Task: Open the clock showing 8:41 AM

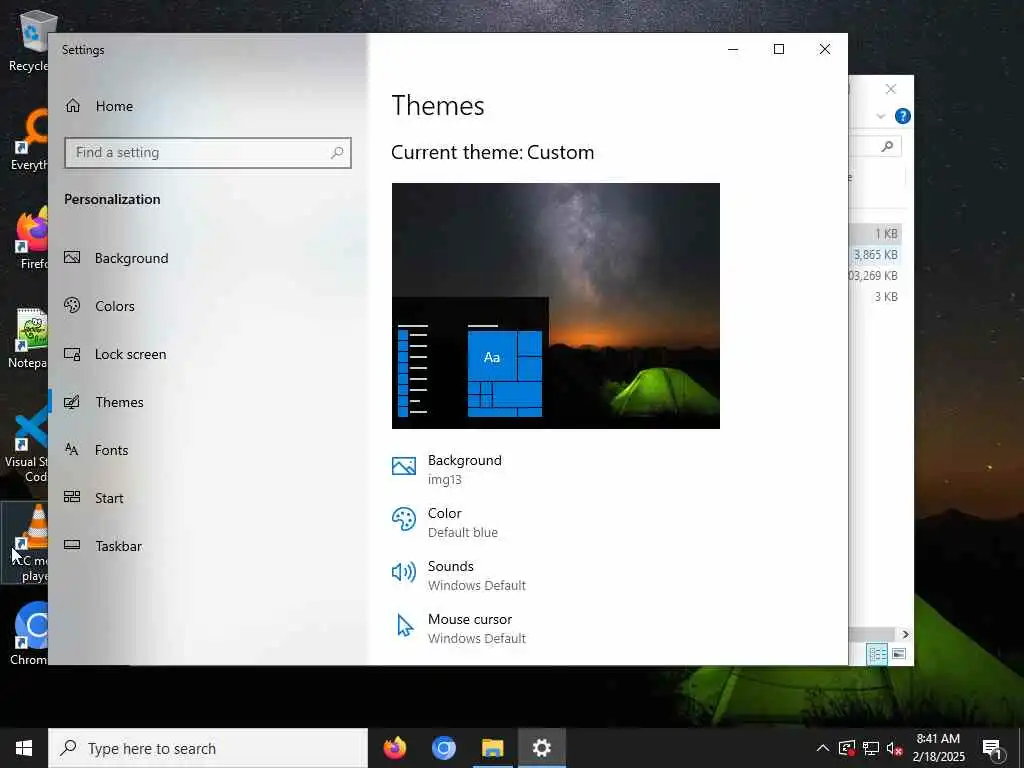Action: tap(938, 748)
